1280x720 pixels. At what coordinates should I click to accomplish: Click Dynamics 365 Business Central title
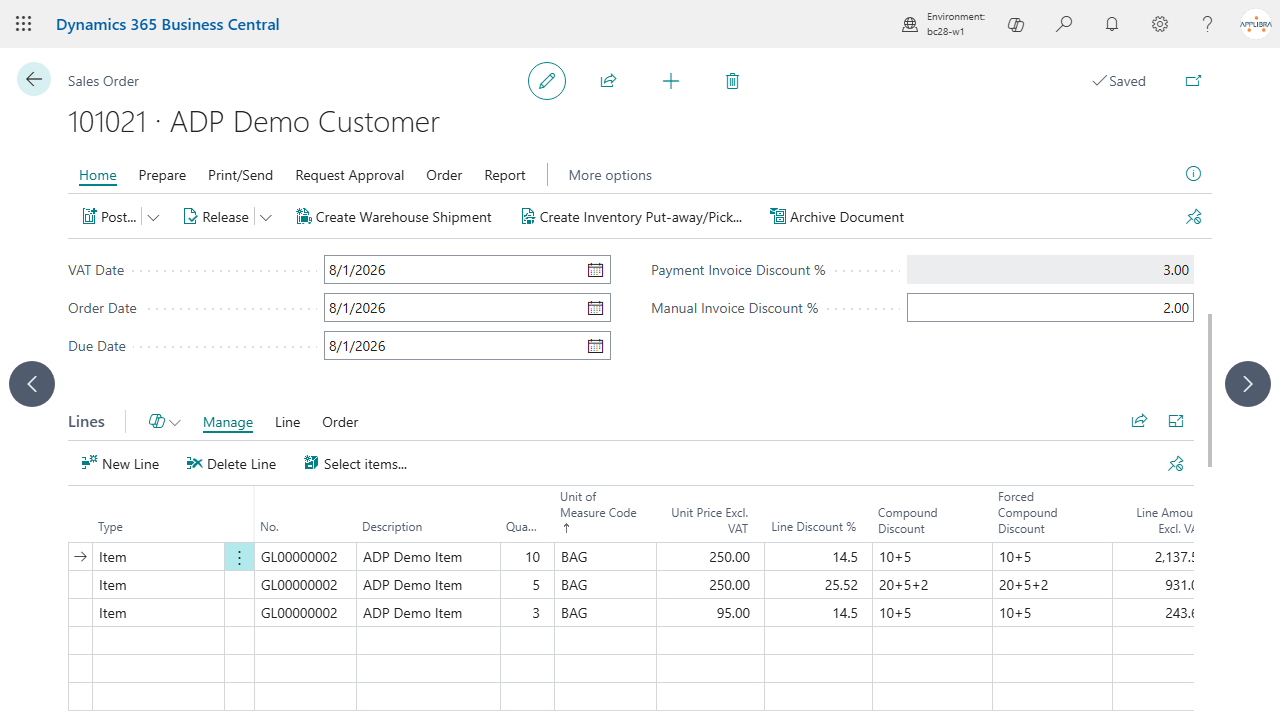168,24
